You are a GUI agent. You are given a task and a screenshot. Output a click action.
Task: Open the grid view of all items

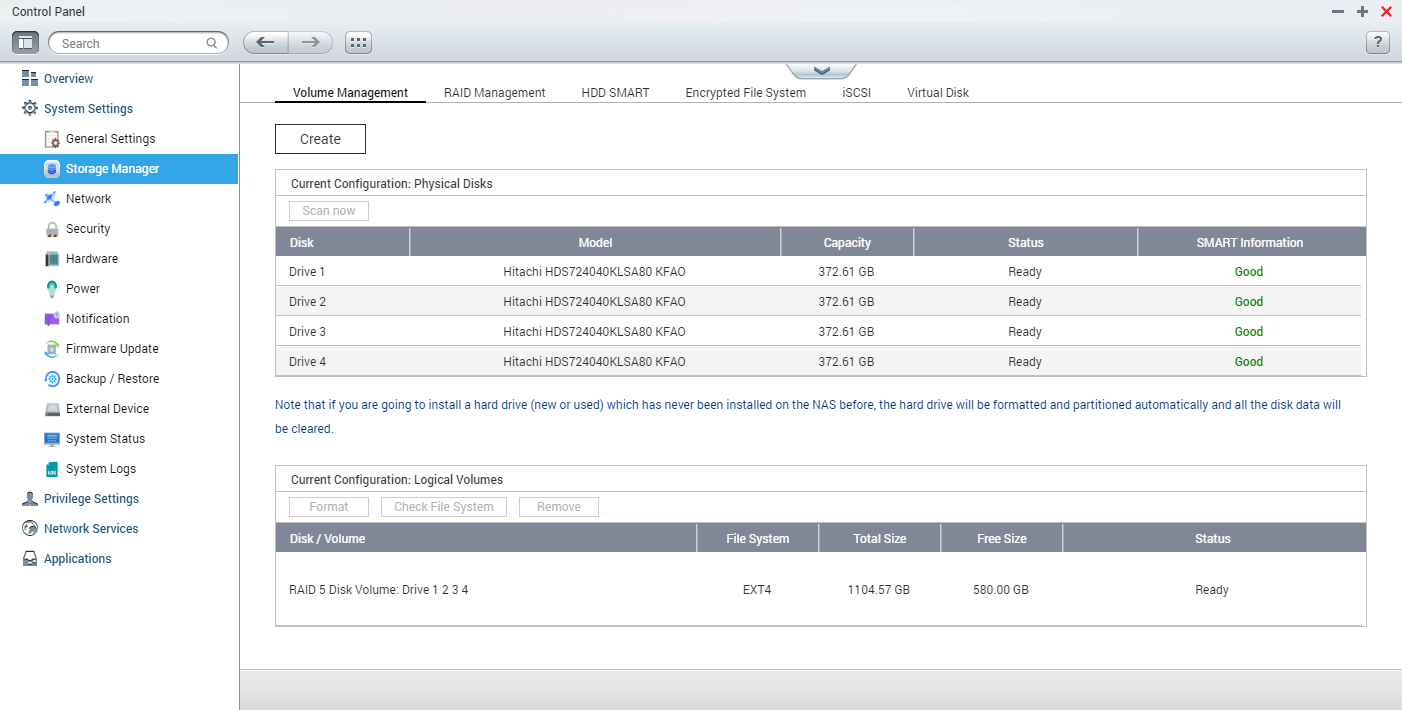[x=358, y=42]
